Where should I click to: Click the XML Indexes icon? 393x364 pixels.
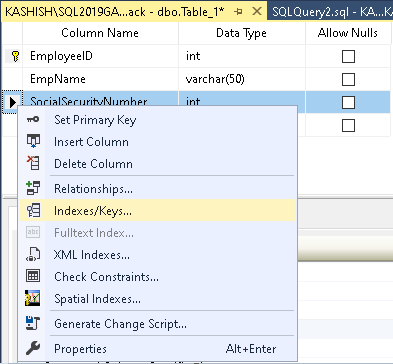coord(33,254)
